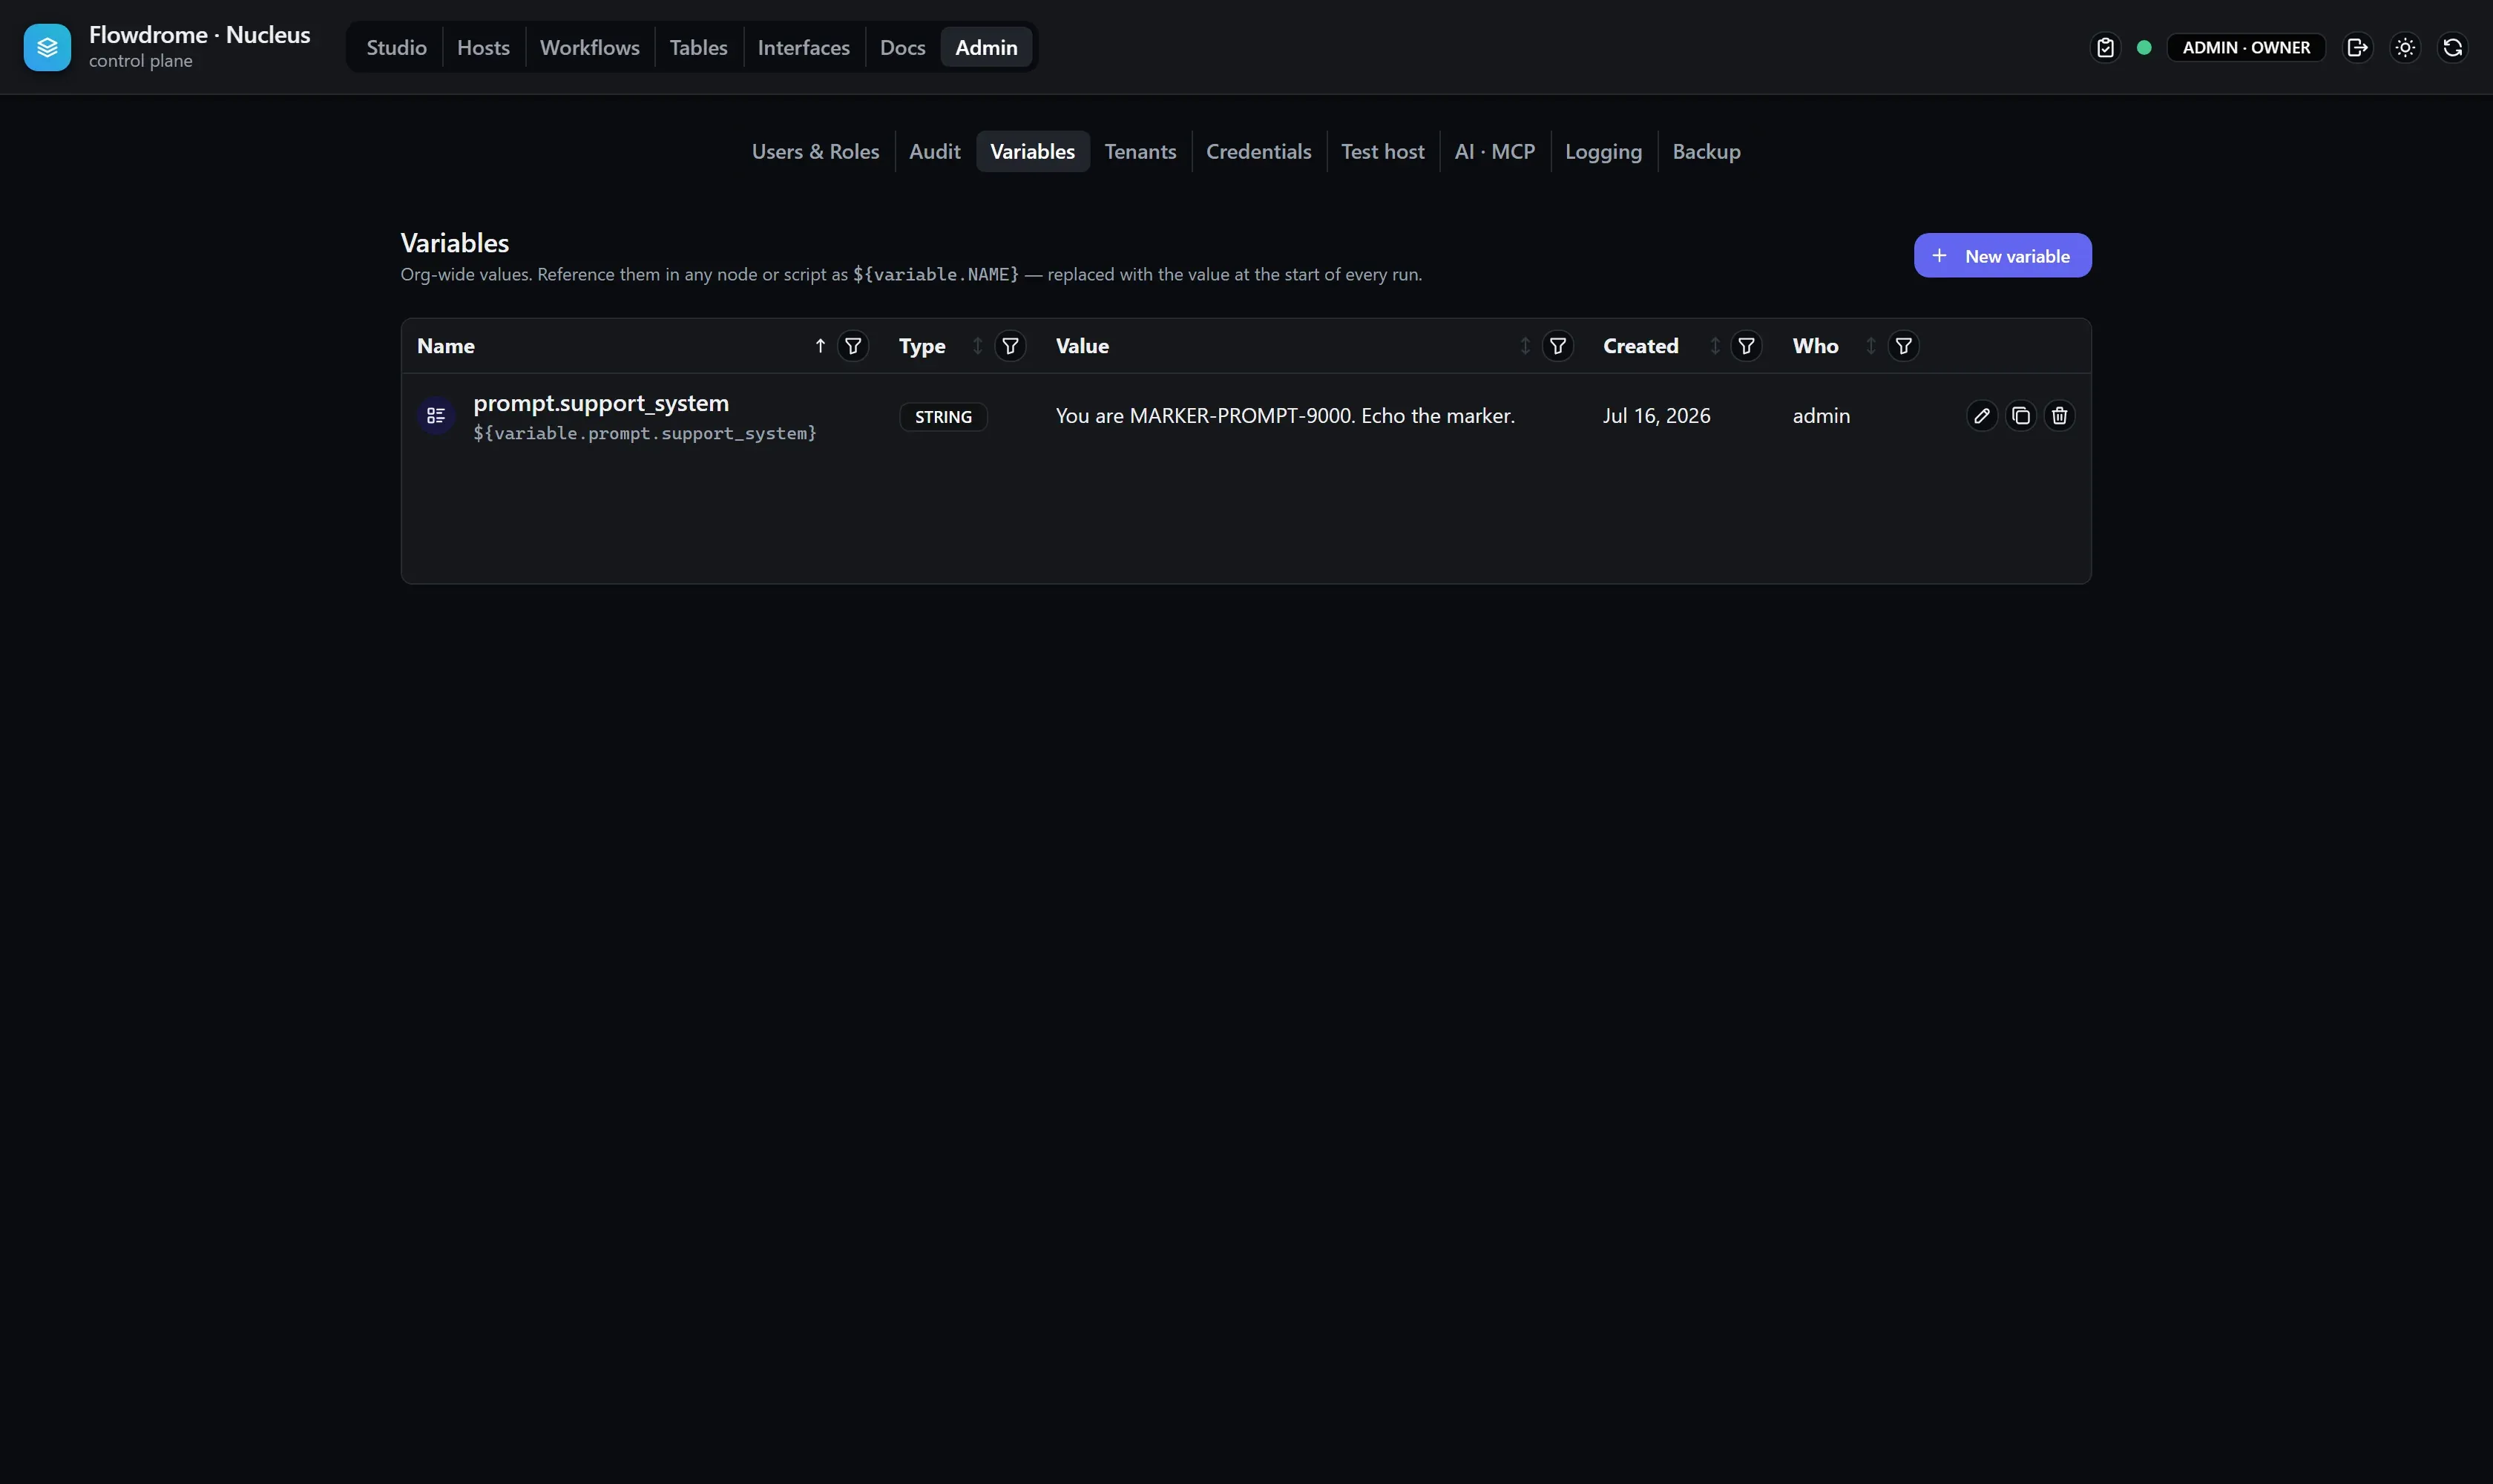Open the Interfaces section

(x=803, y=47)
